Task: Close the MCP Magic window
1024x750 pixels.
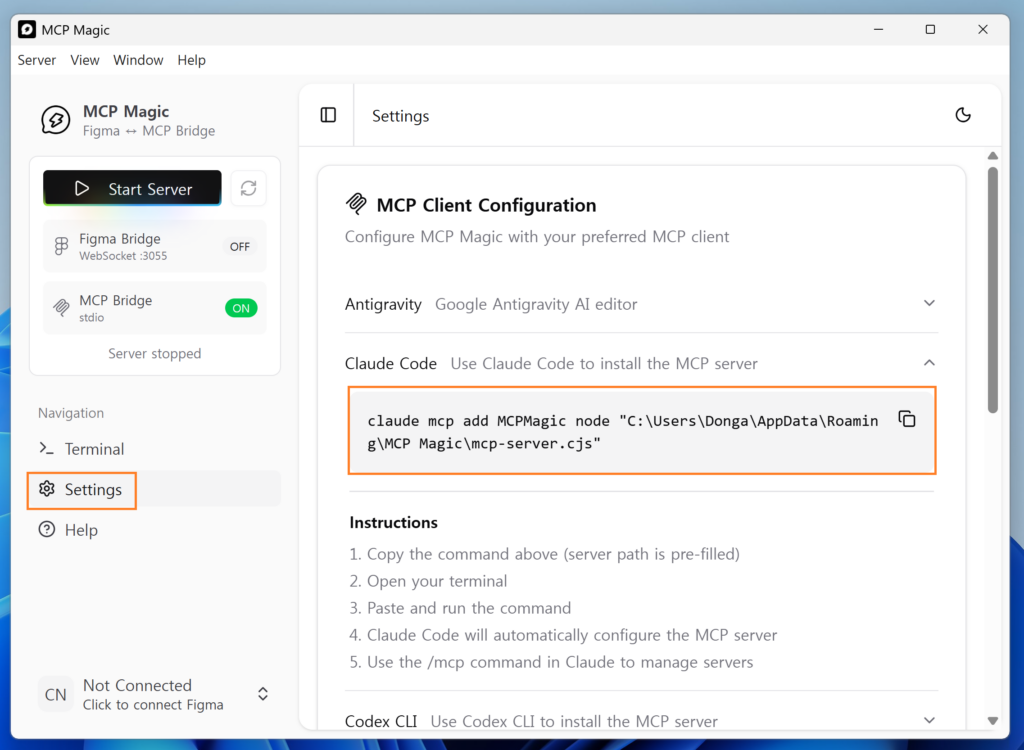Action: tap(982, 29)
